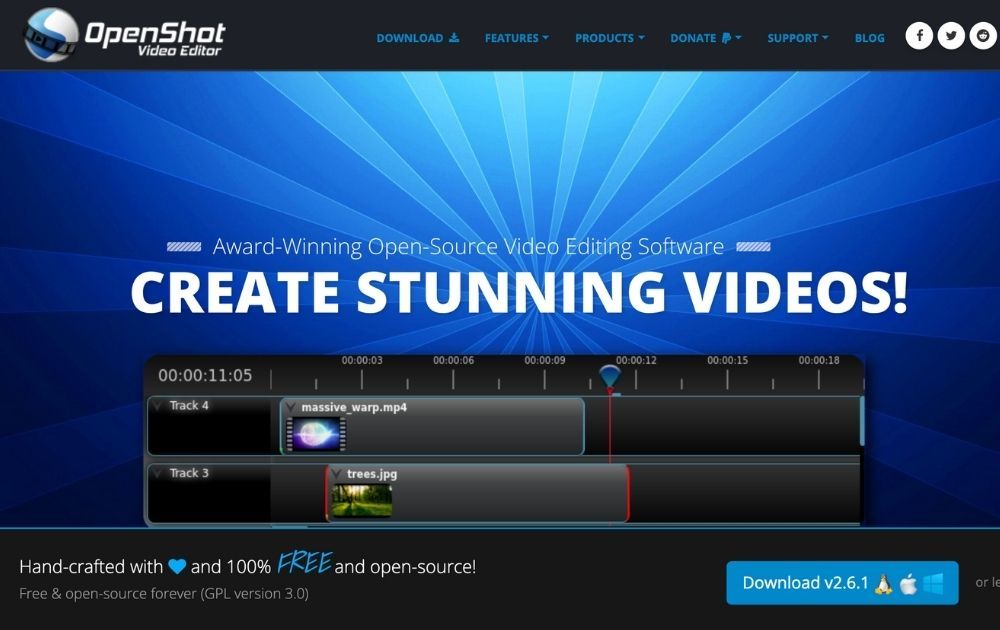1000x630 pixels.
Task: Click the Windows icon in download button
Action: tap(933, 583)
